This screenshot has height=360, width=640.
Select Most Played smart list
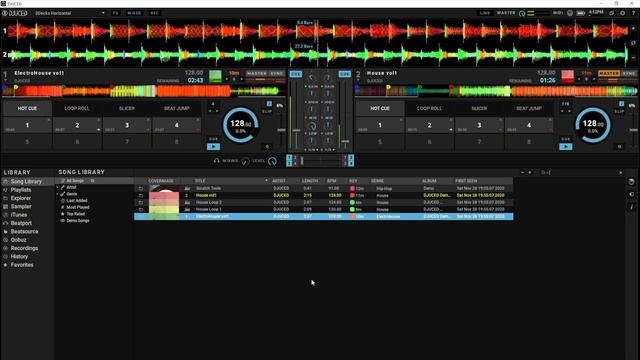(78, 207)
